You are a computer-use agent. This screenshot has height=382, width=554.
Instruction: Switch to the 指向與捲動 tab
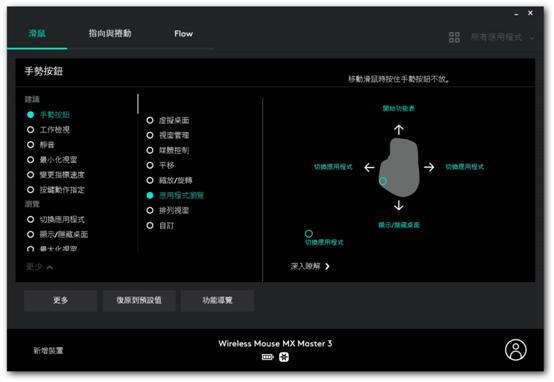point(110,34)
